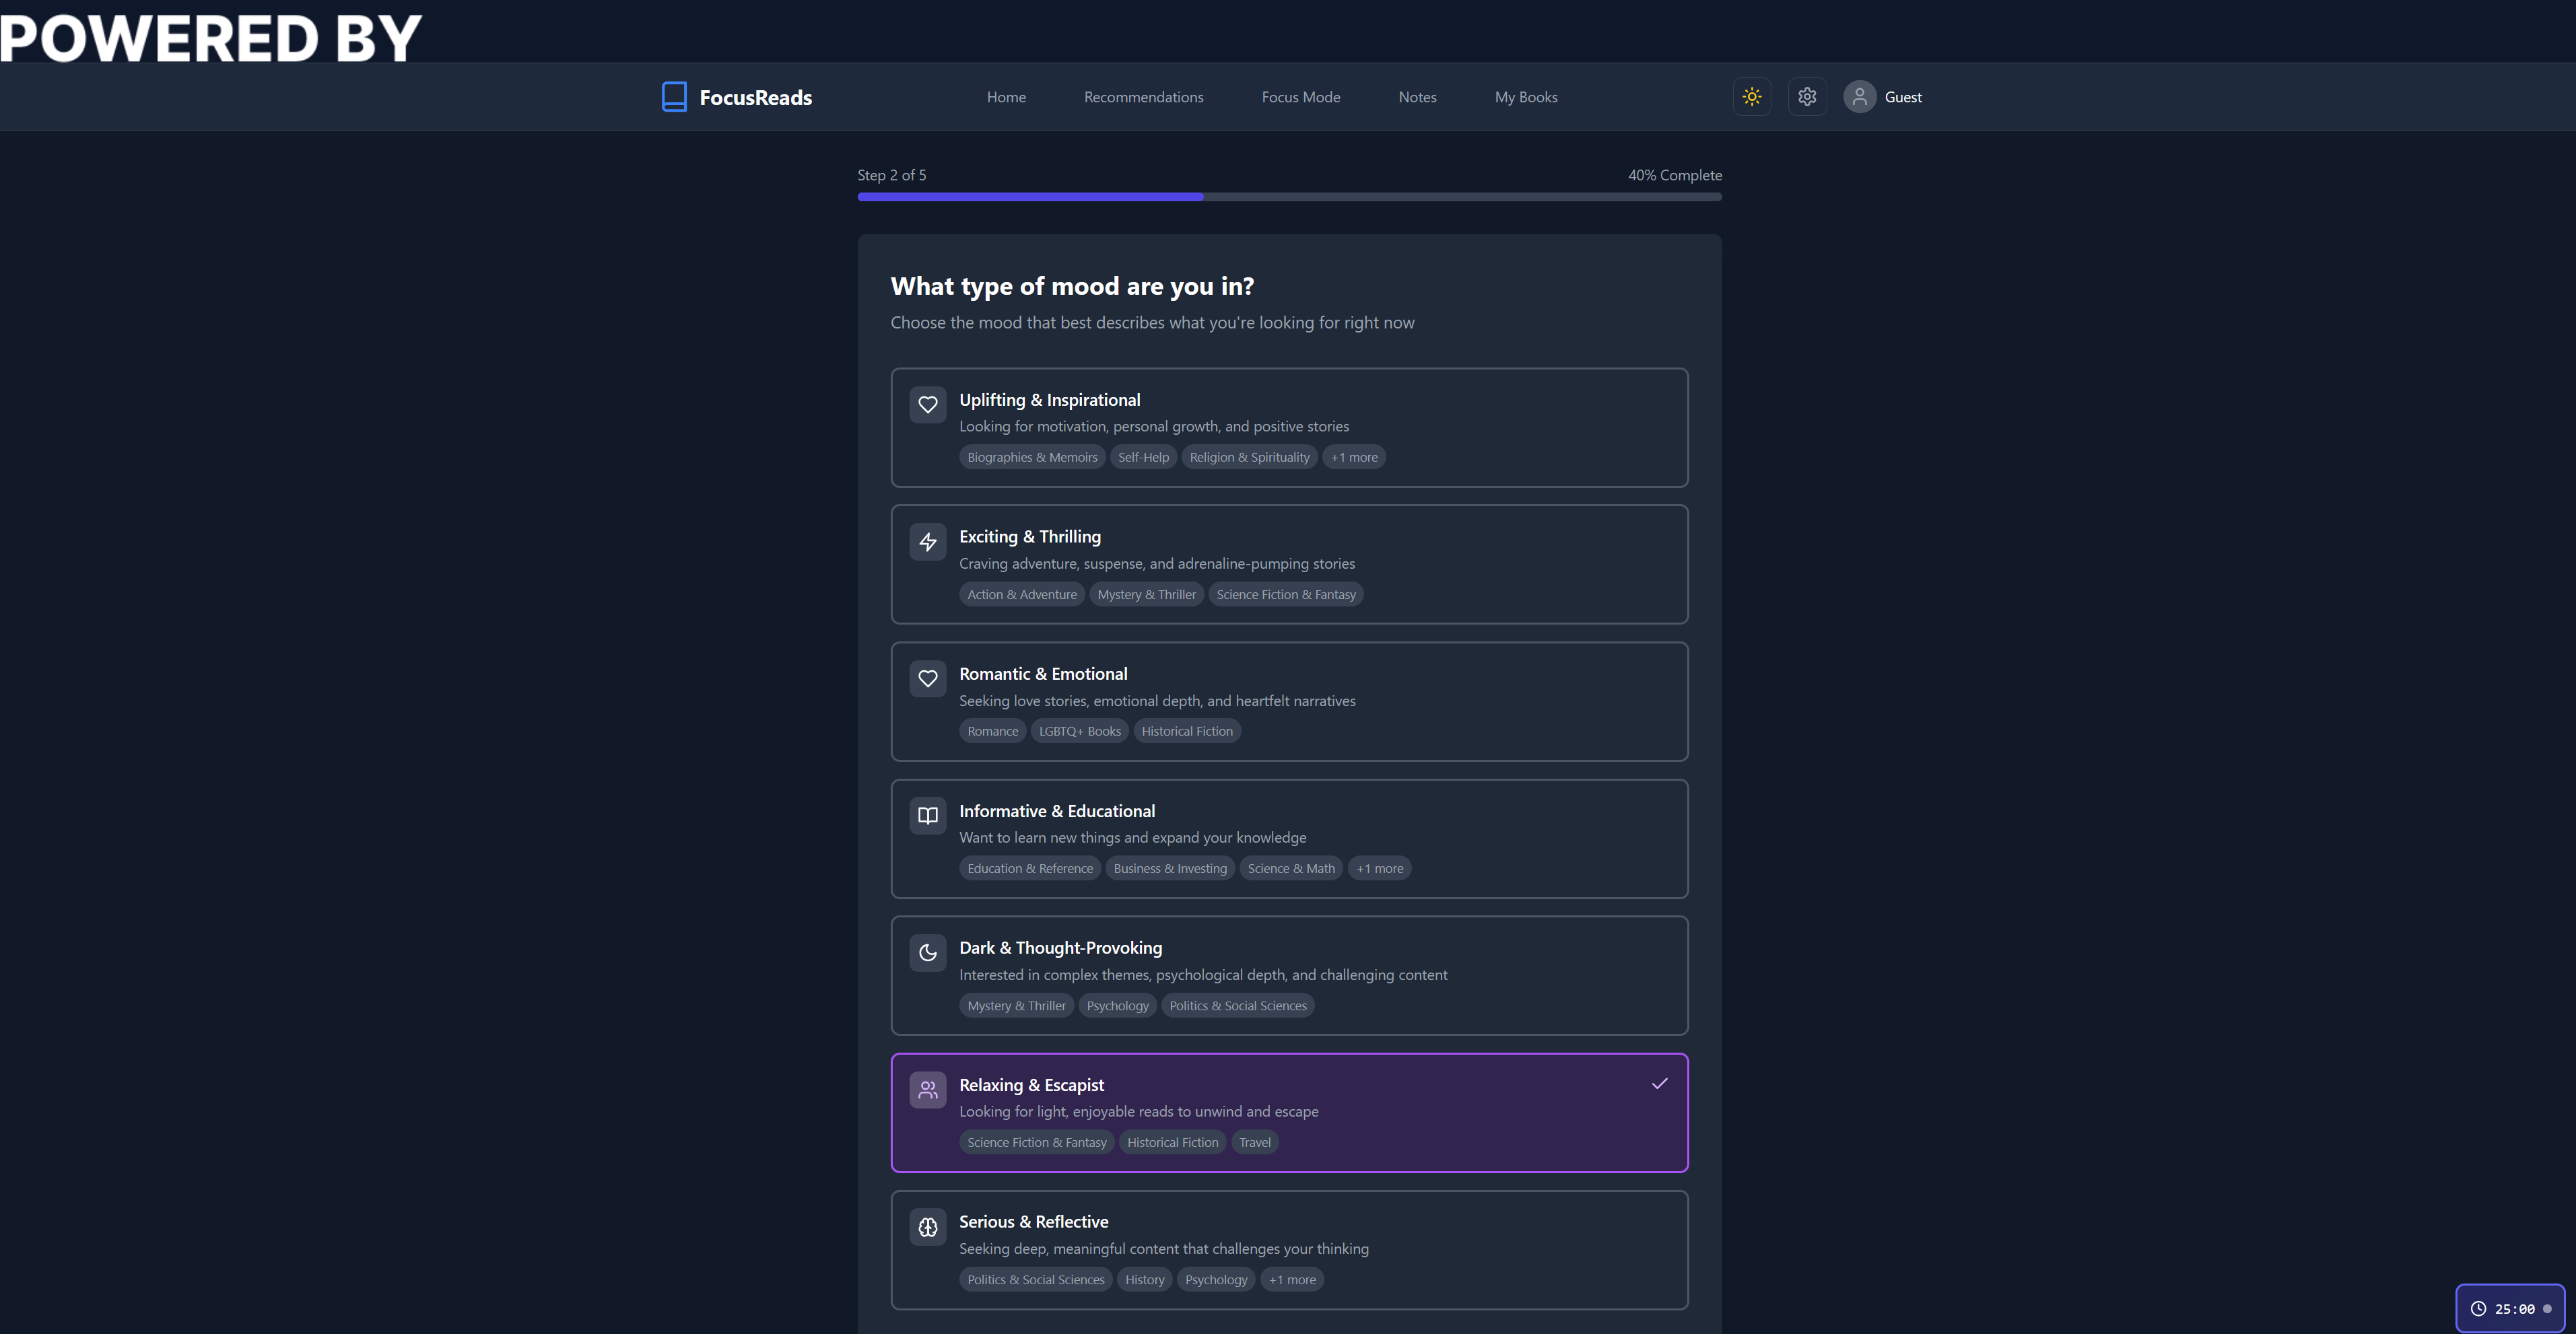Open the My Books link
Viewport: 2576px width, 1334px height.
point(1525,97)
